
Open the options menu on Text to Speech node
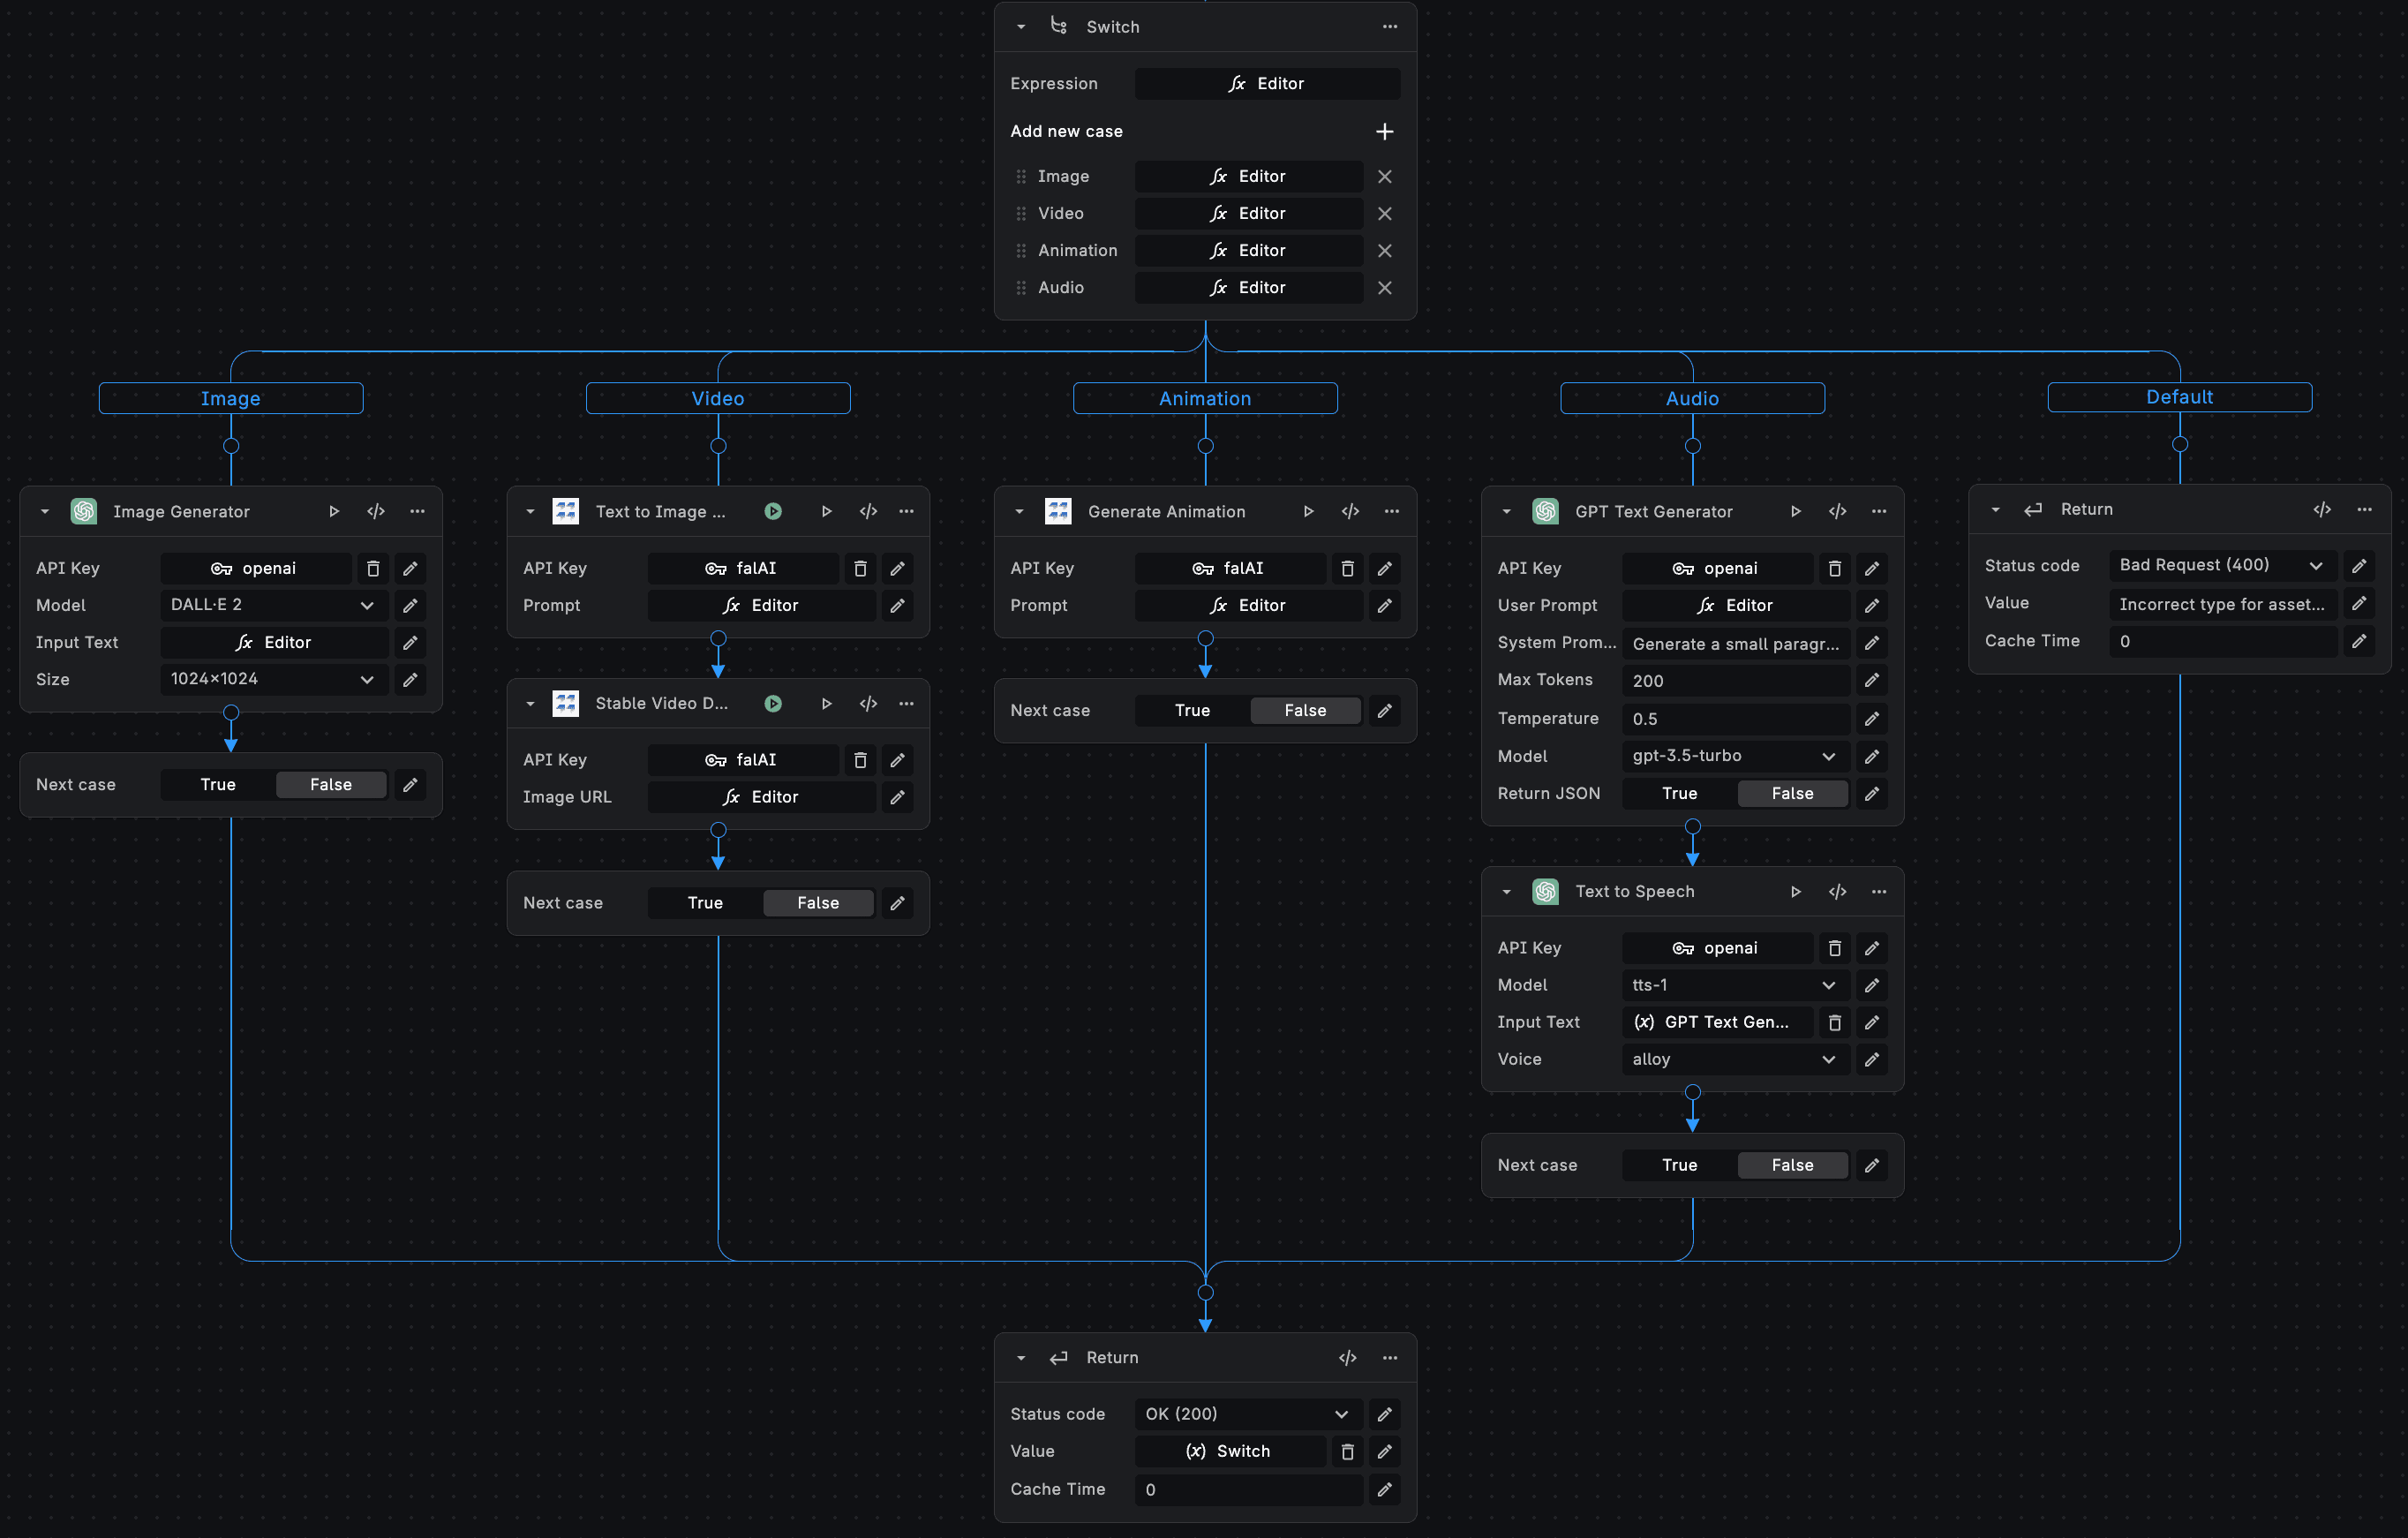(1878, 891)
